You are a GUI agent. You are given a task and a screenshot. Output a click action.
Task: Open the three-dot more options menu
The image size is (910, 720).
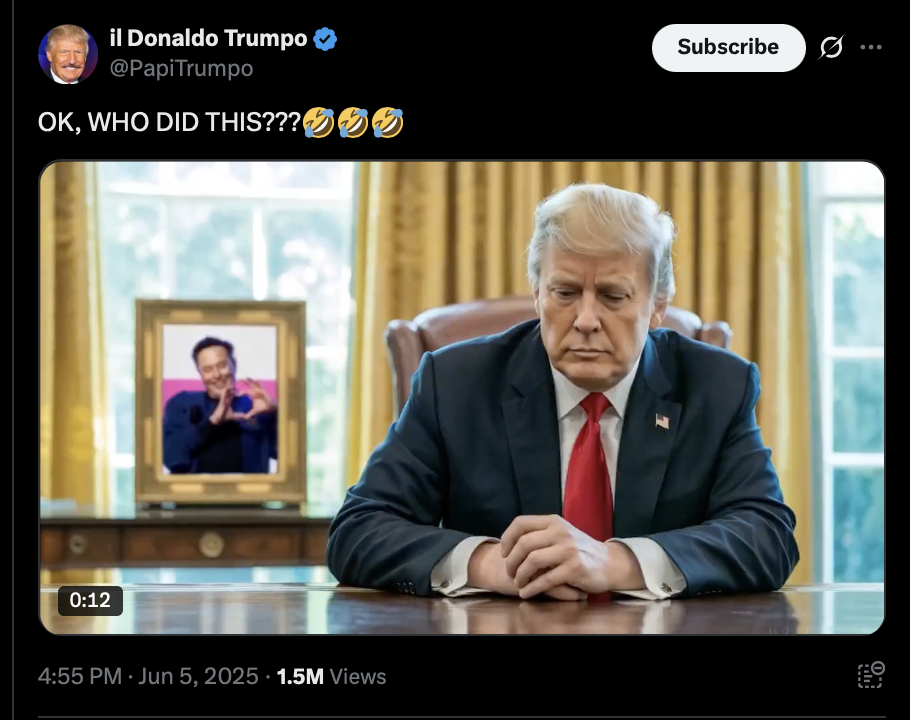tap(871, 48)
